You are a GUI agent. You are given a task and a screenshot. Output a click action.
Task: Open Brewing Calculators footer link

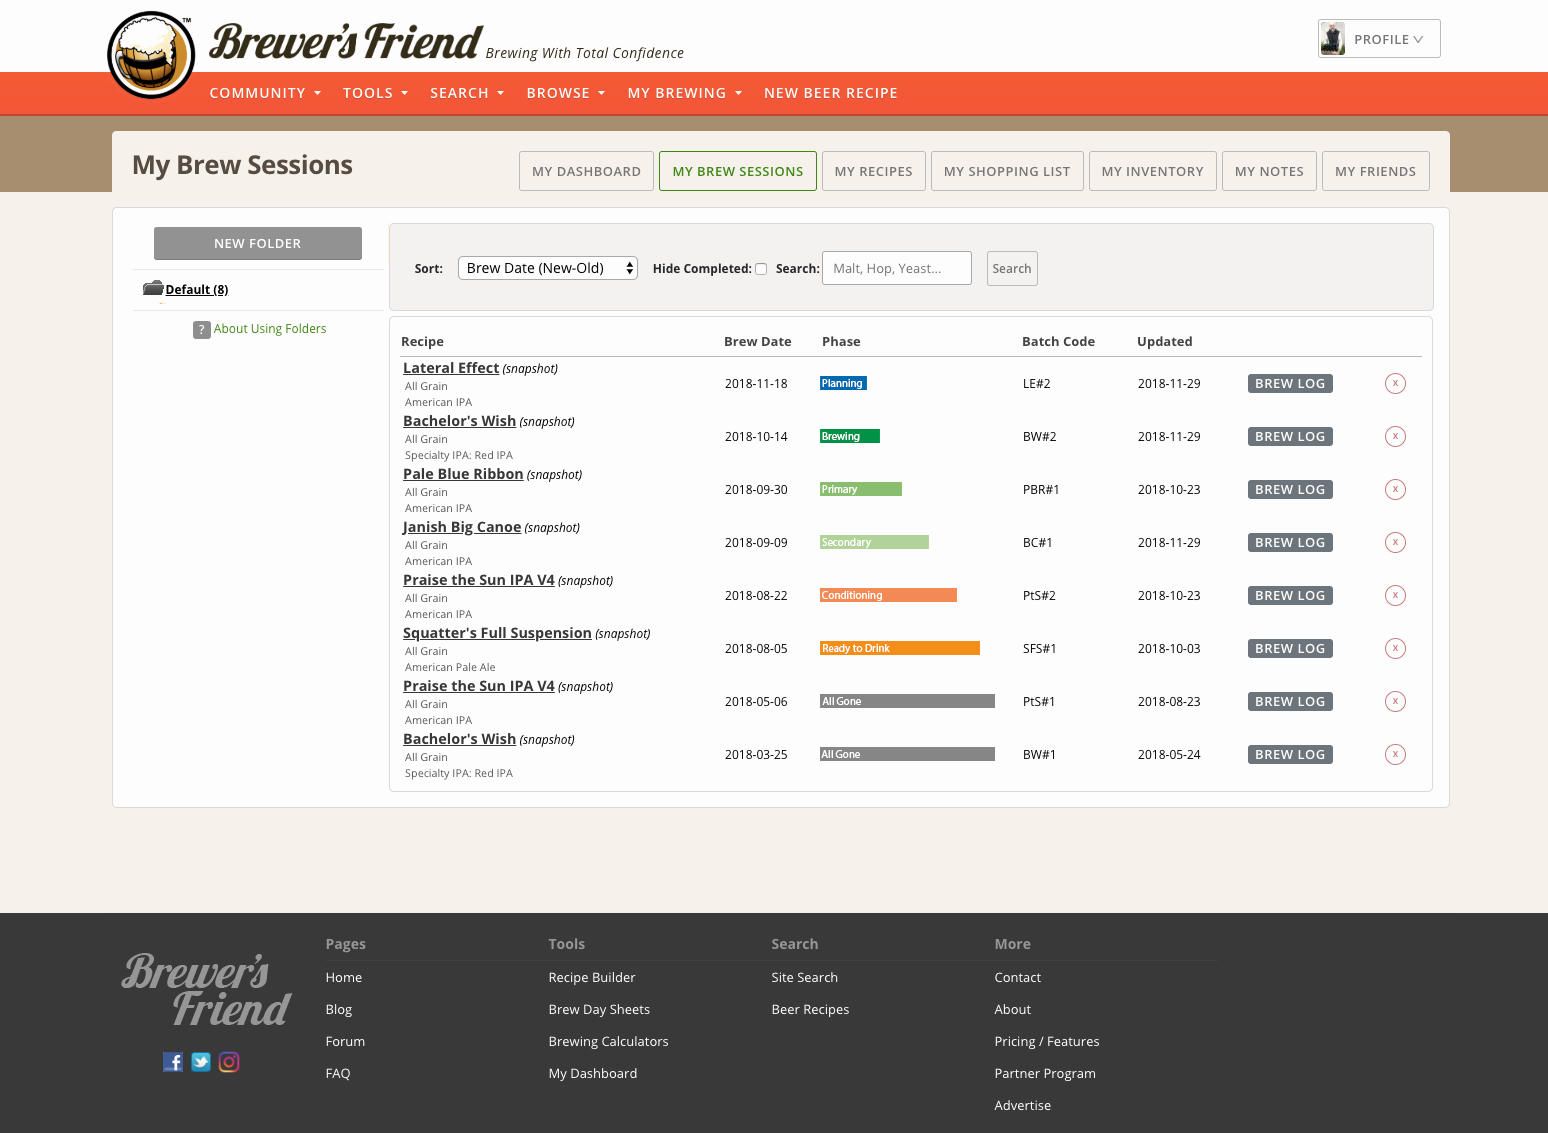pyautogui.click(x=608, y=1041)
